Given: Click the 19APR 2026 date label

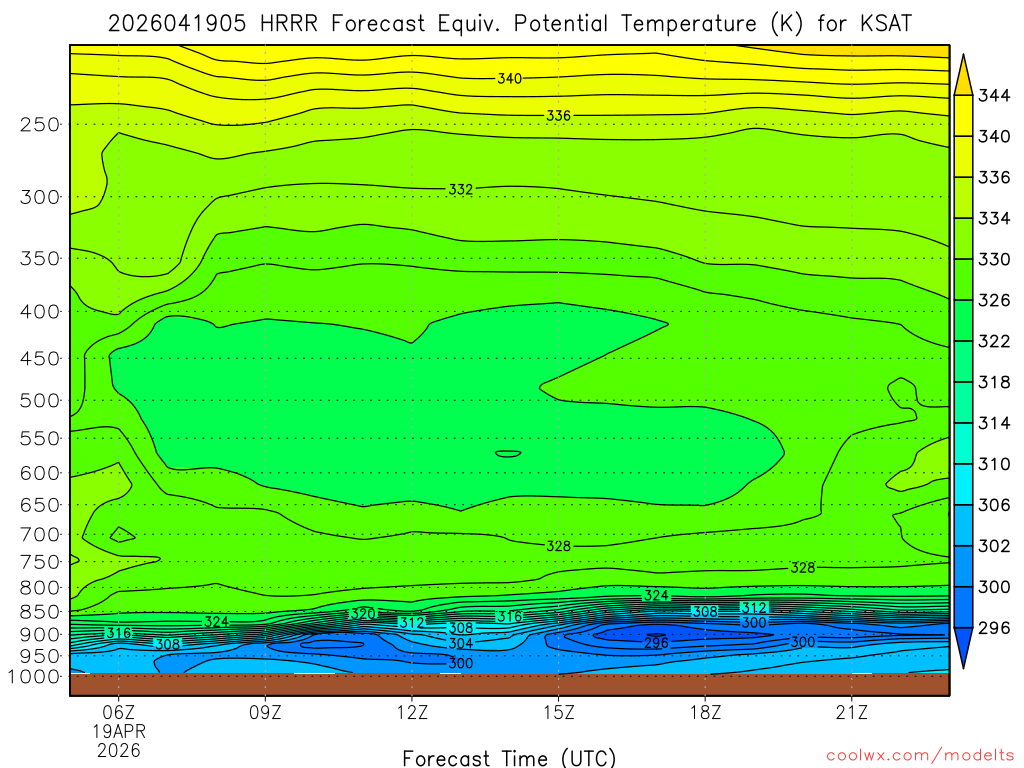Looking at the screenshot, I should (119, 741).
